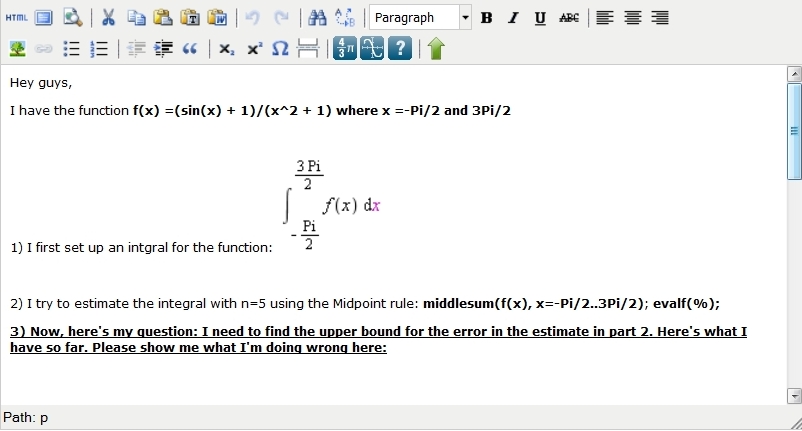This screenshot has width=802, height=431.
Task: Toggle italic formatting
Action: [513, 17]
